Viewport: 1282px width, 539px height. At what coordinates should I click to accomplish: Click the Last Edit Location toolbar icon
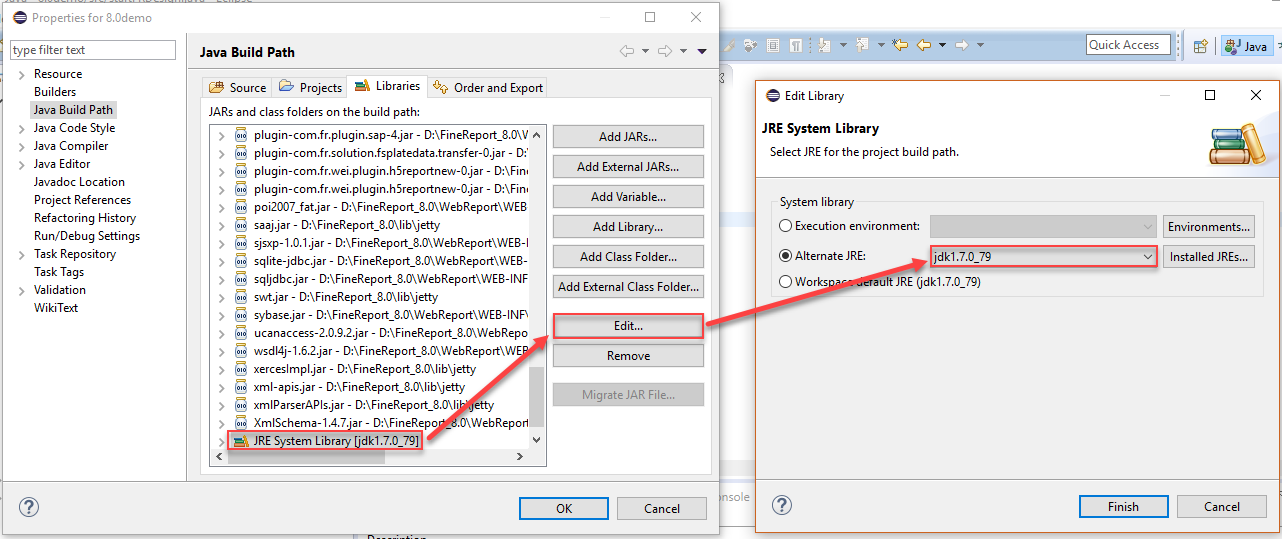[900, 45]
